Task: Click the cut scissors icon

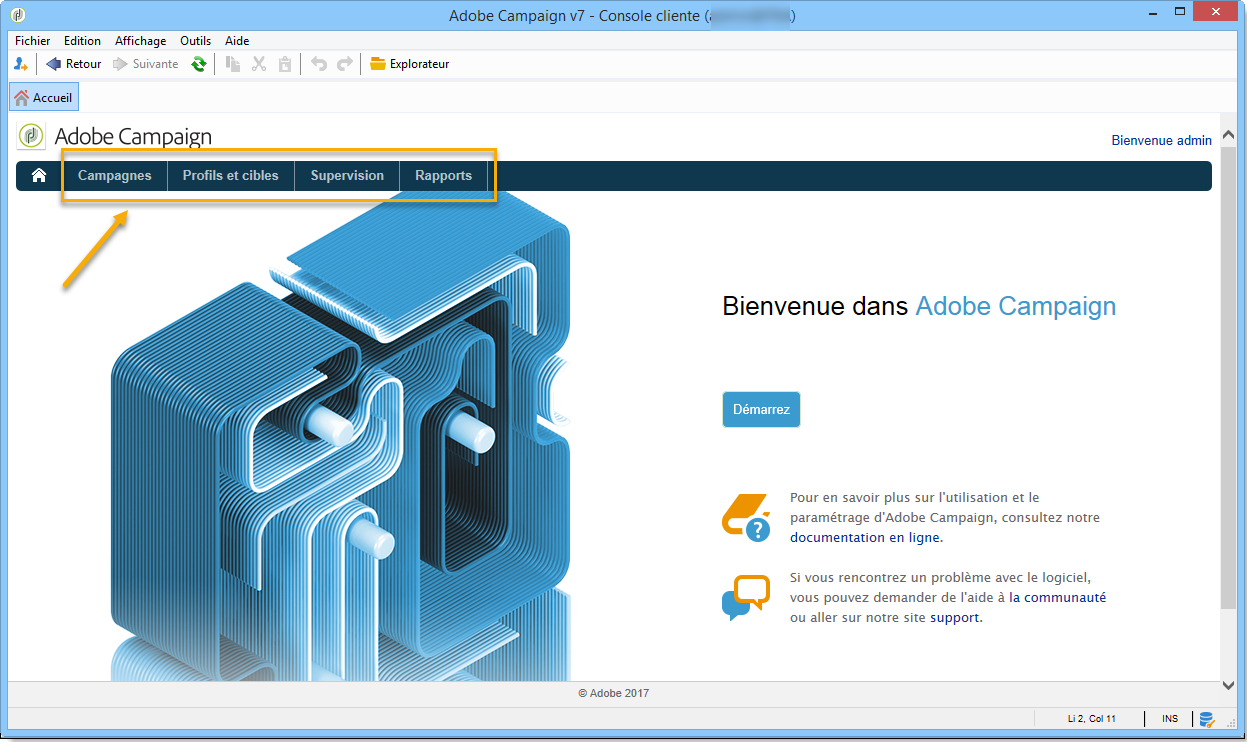Action: 259,64
